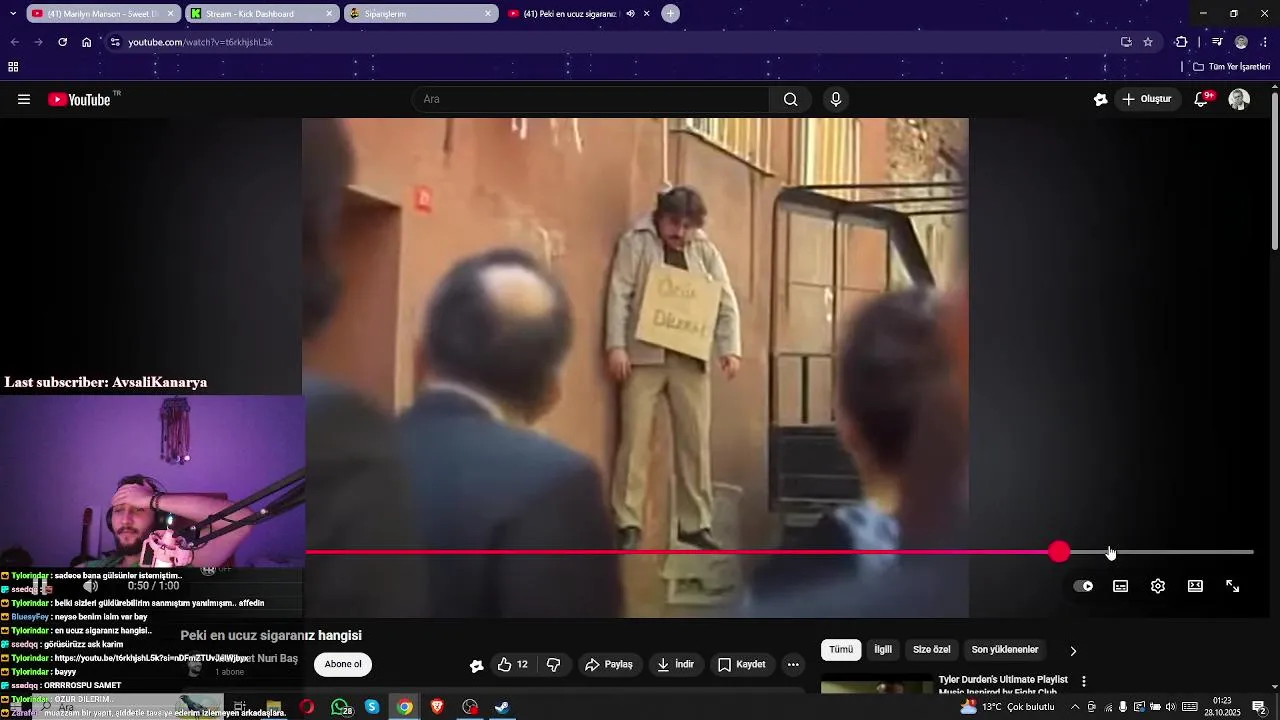The image size is (1280, 720).
Task: Open Brave browser from the taskbar
Action: pos(437,707)
